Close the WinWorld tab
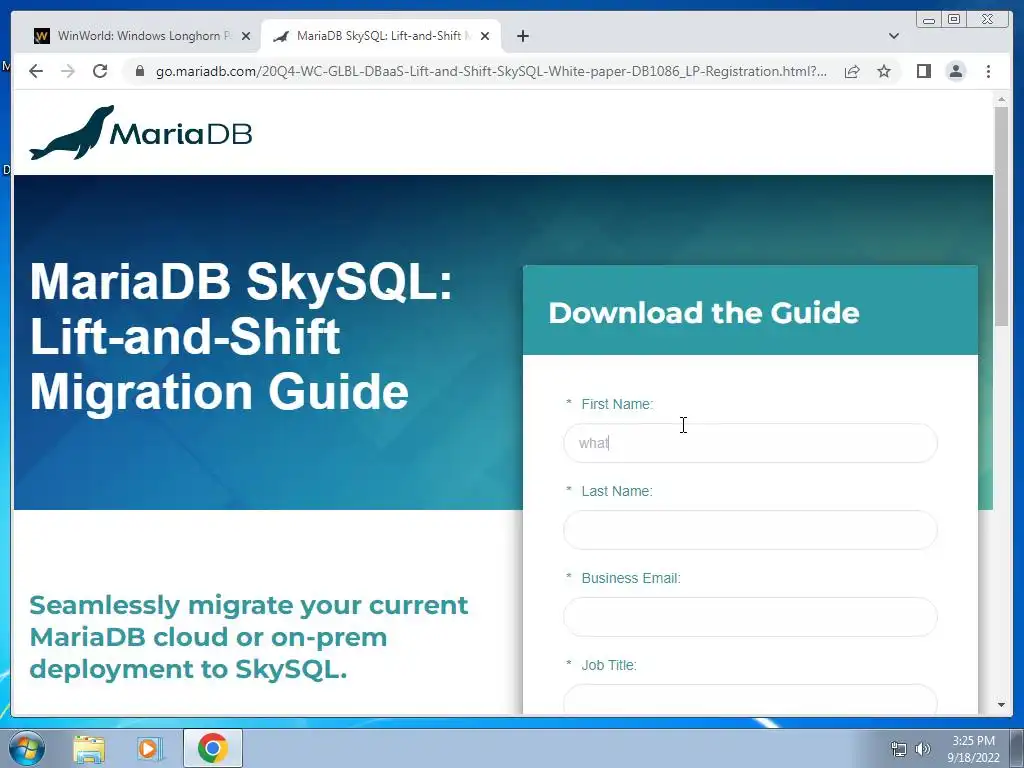The height and width of the screenshot is (768, 1024). point(246,36)
